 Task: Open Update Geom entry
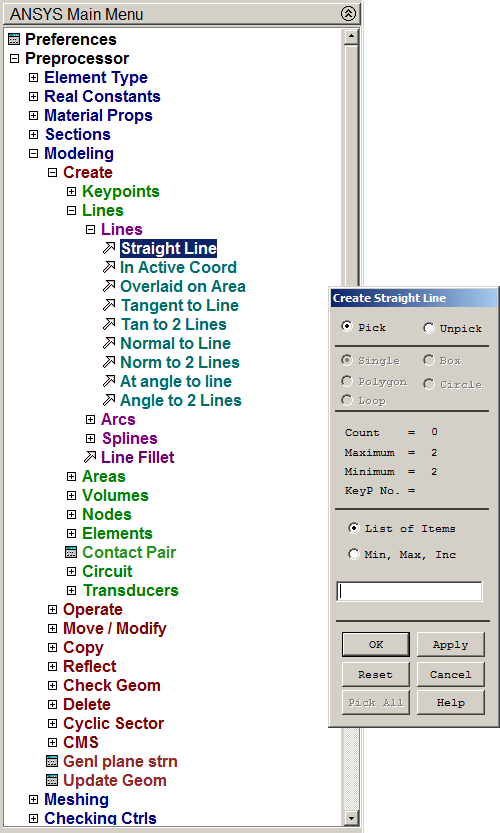[115, 780]
